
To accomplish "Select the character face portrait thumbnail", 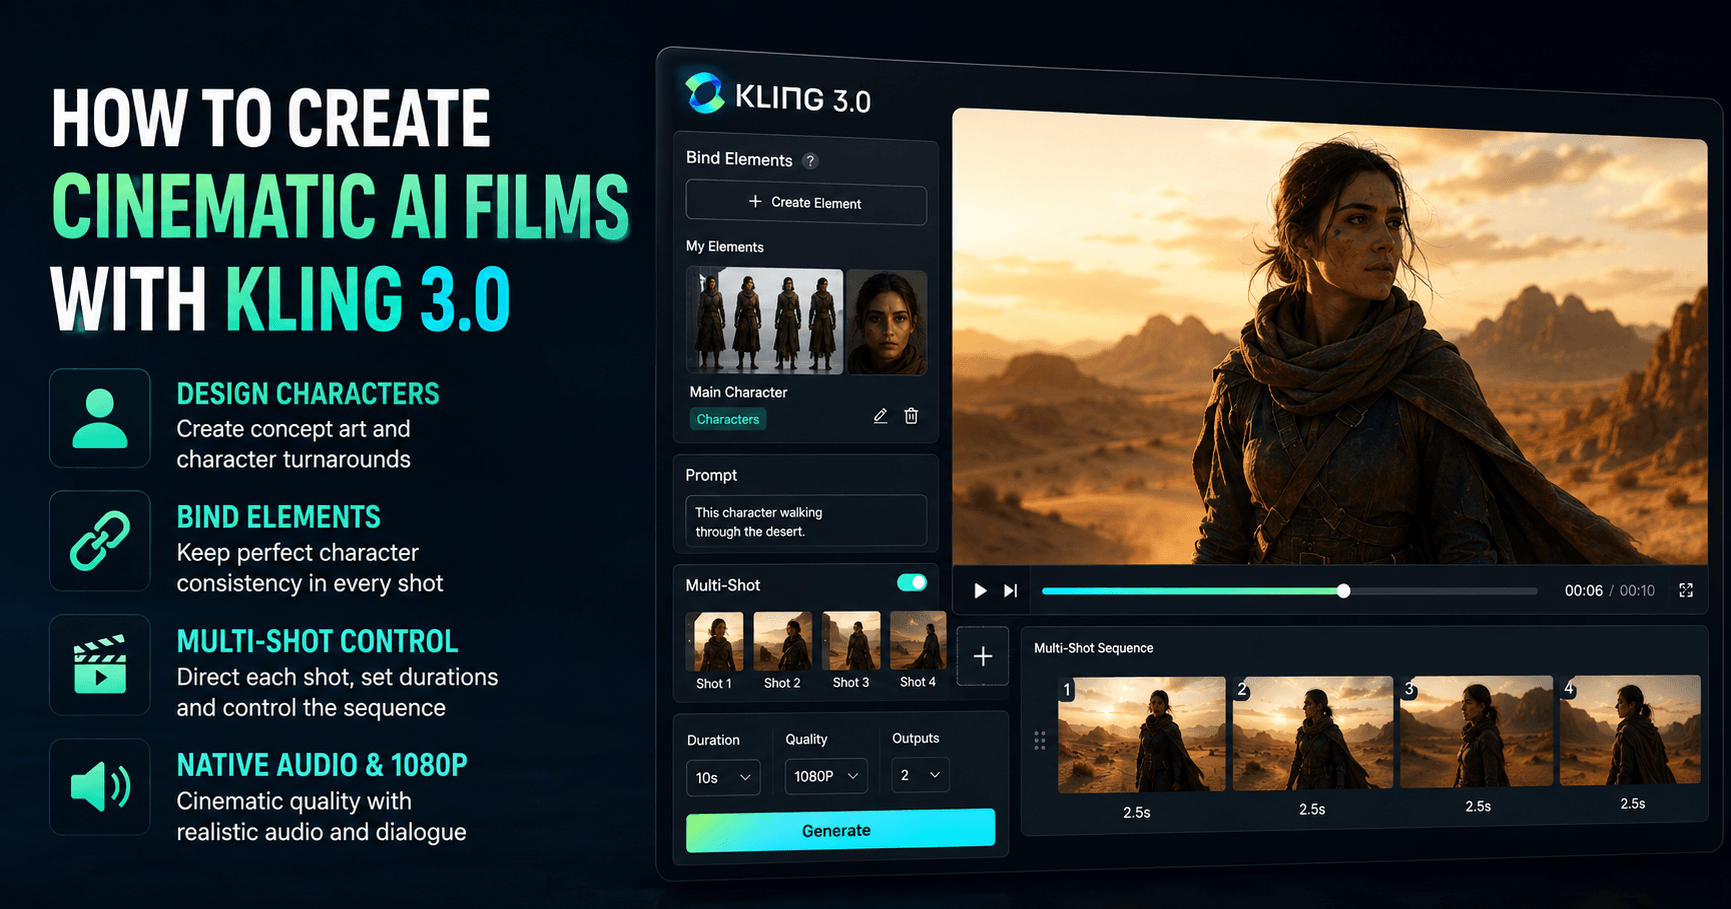I will pos(887,322).
